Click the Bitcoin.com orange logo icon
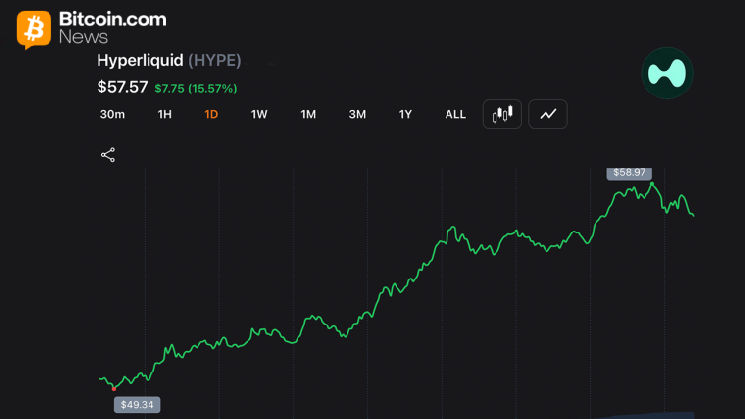This screenshot has width=745, height=419. pyautogui.click(x=34, y=29)
